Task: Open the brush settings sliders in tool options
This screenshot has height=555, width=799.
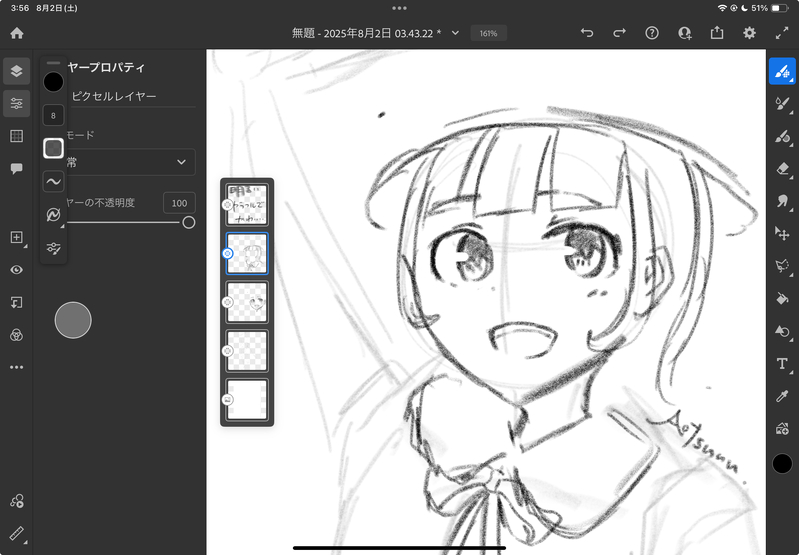Action: (x=54, y=248)
